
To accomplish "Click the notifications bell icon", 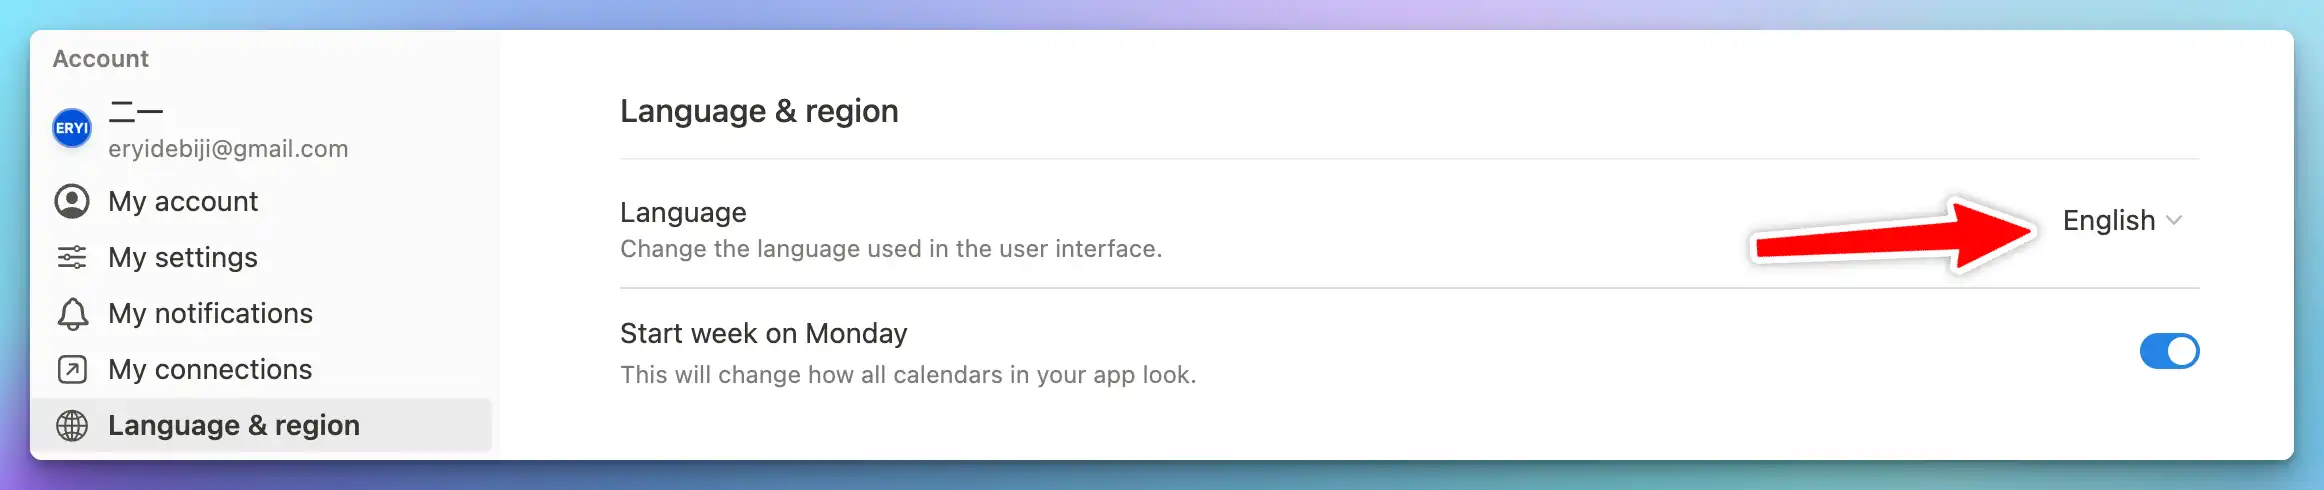I will [x=72, y=314].
